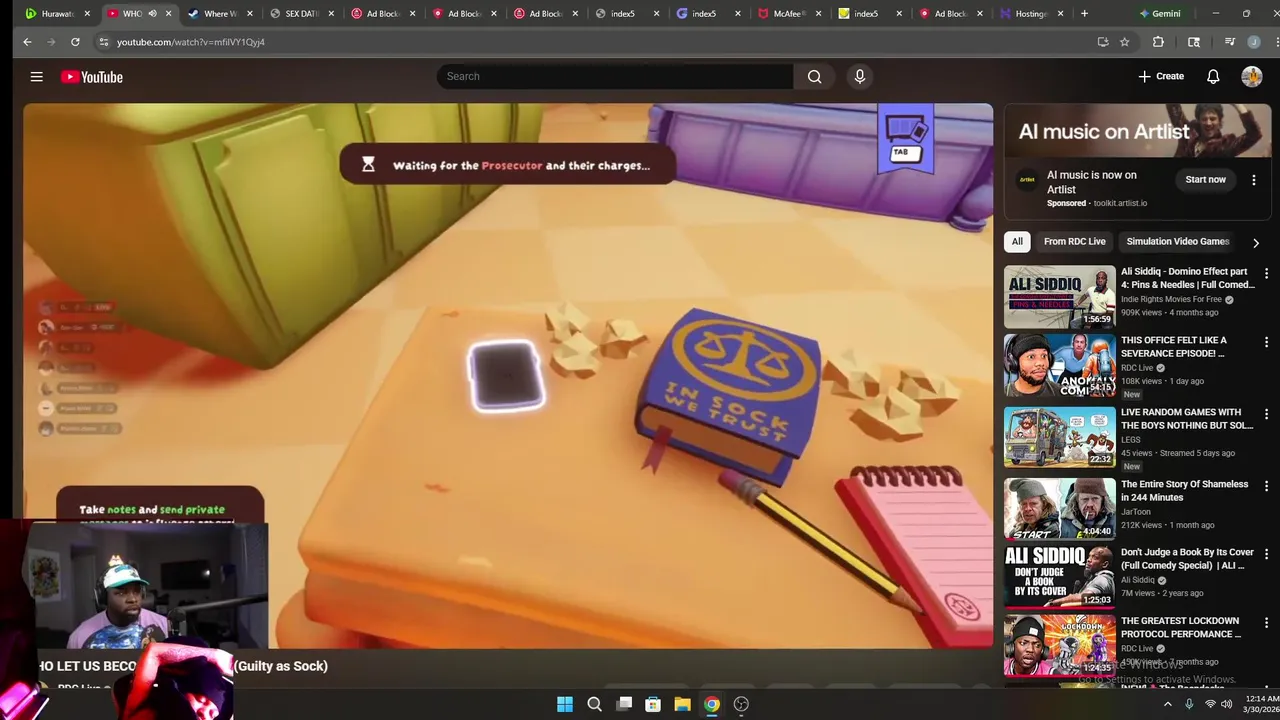
Task: Click the Create button
Action: point(1161,76)
